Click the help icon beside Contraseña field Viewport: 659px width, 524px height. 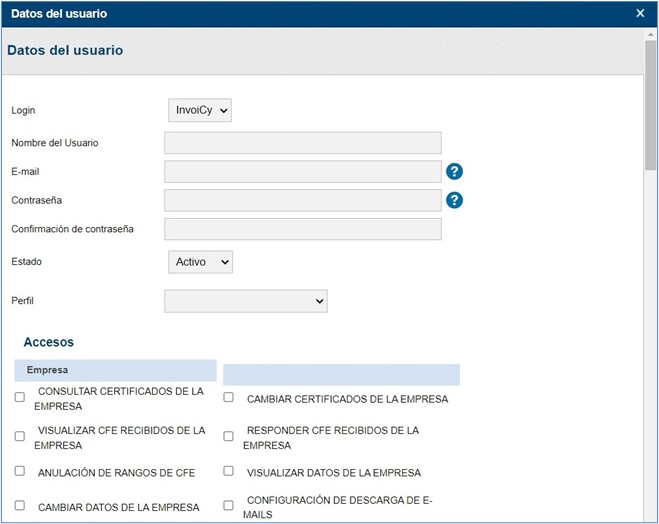[454, 200]
